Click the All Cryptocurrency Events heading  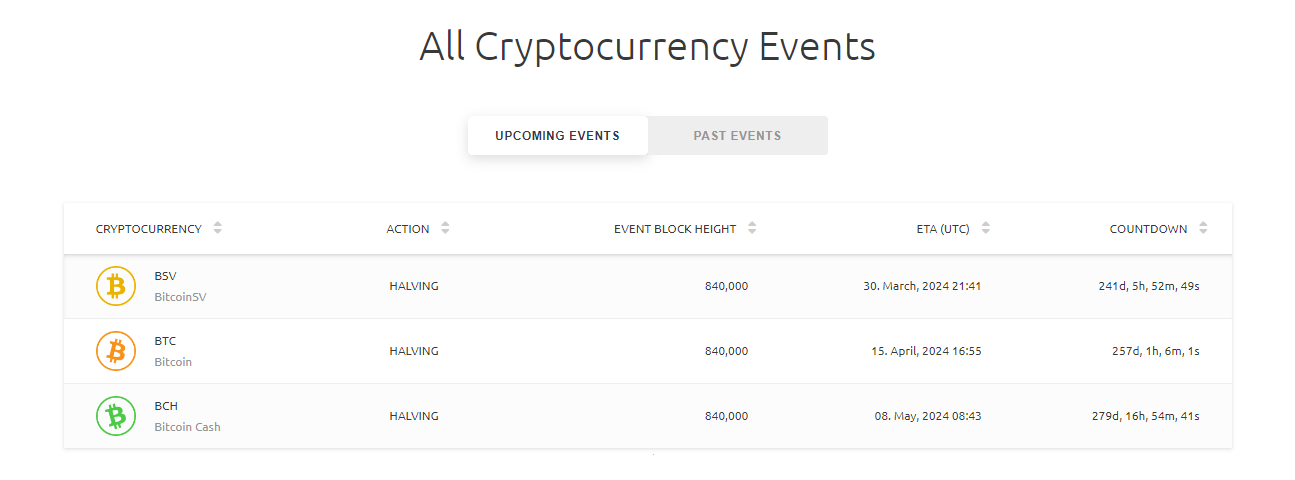(647, 46)
